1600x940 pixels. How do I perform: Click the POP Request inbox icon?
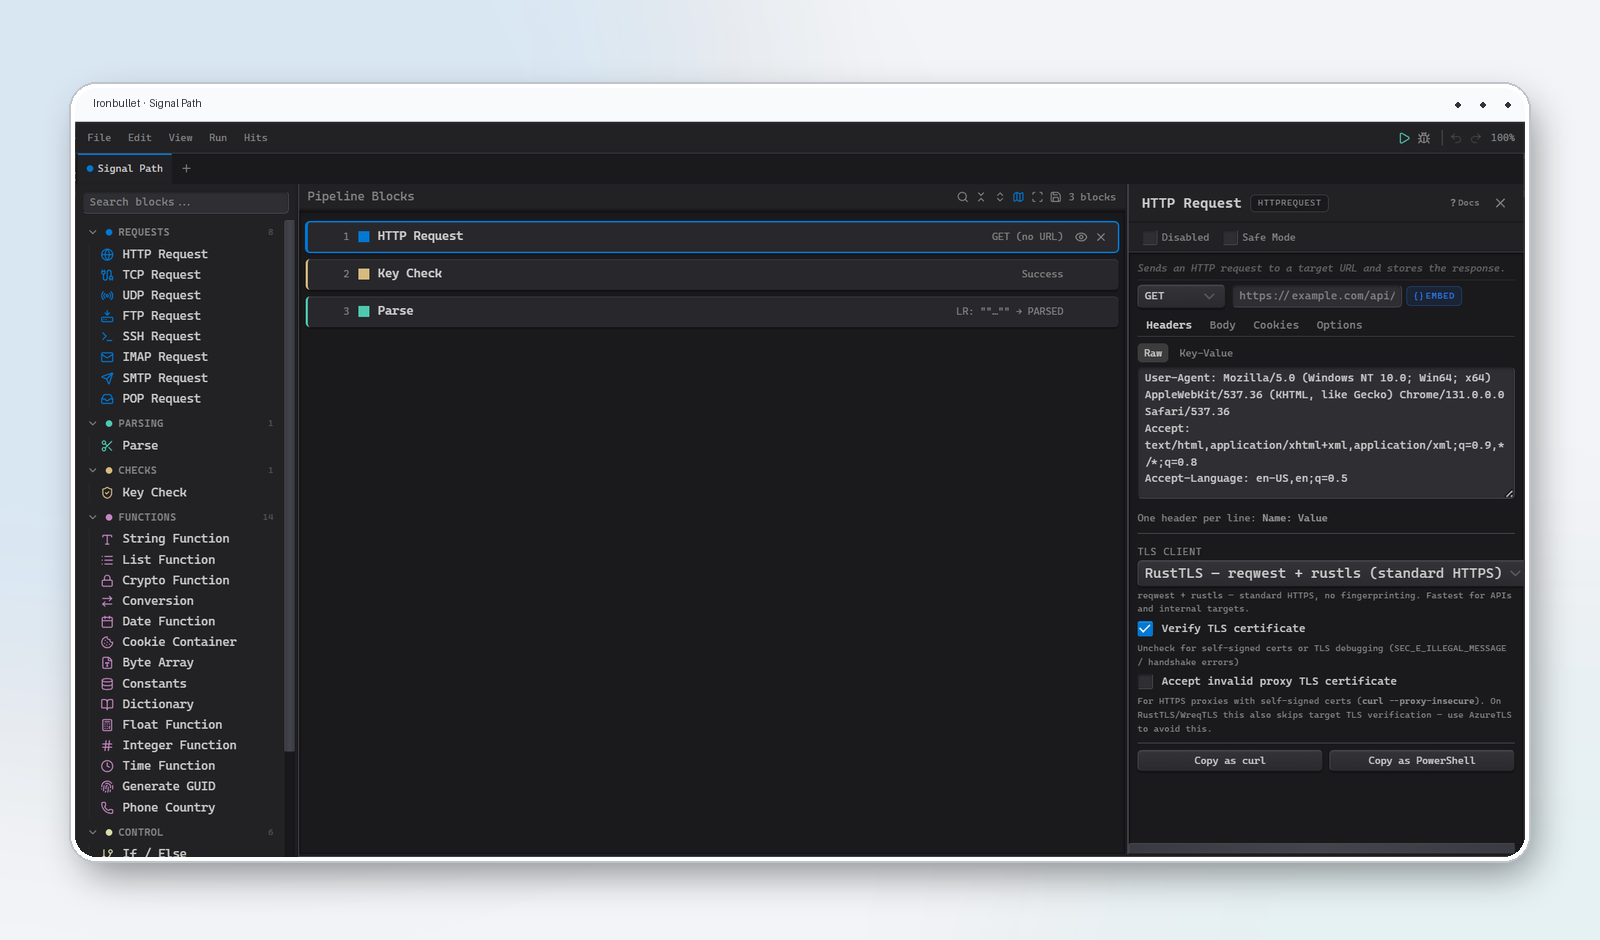[107, 399]
